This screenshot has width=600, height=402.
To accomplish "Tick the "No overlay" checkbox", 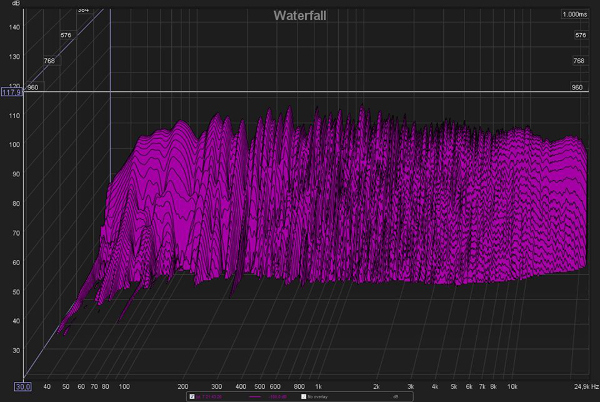I will (x=305, y=397).
